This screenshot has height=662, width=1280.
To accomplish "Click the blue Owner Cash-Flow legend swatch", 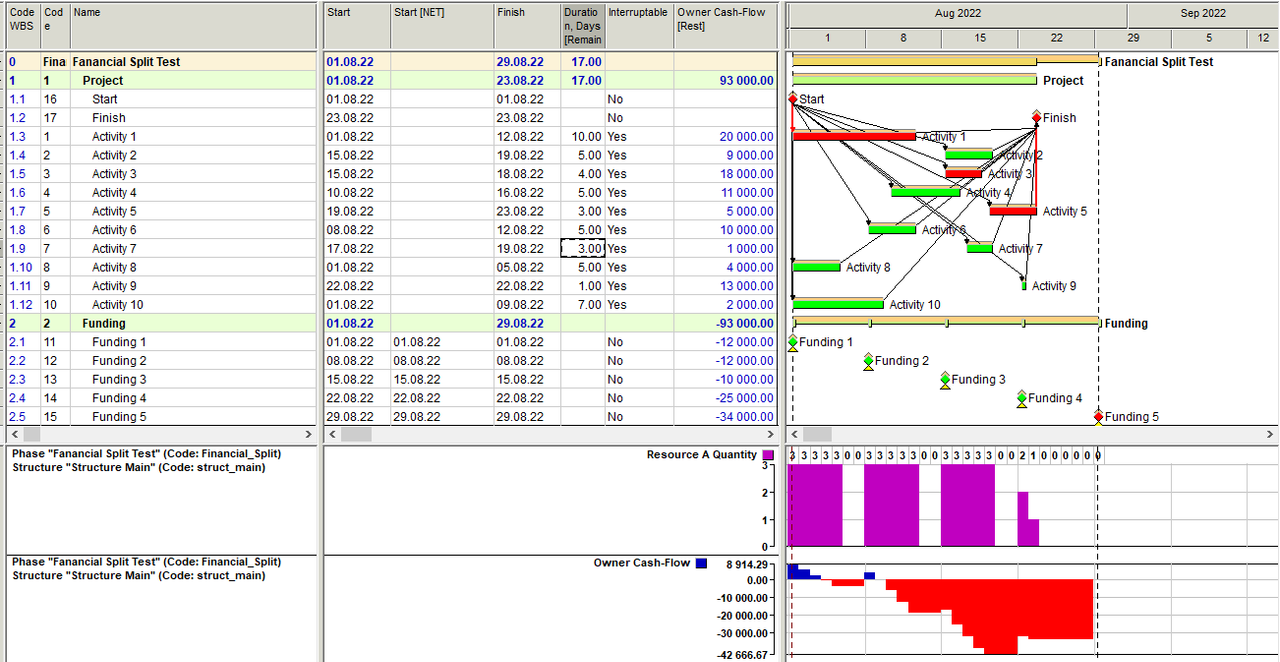I will tap(701, 563).
